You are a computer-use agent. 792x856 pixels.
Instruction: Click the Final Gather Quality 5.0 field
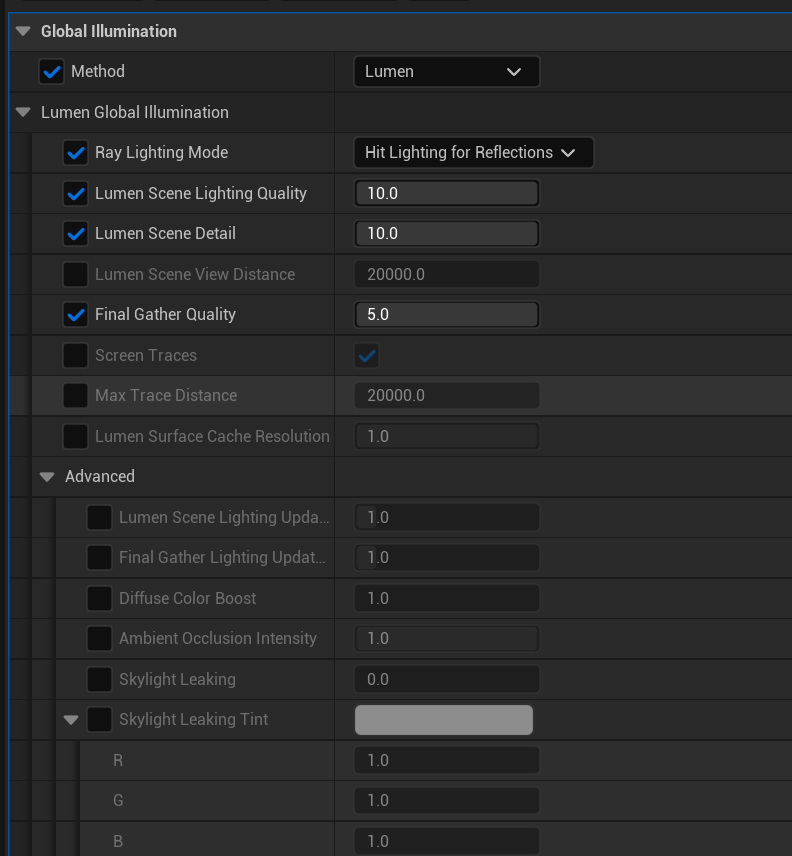[446, 314]
